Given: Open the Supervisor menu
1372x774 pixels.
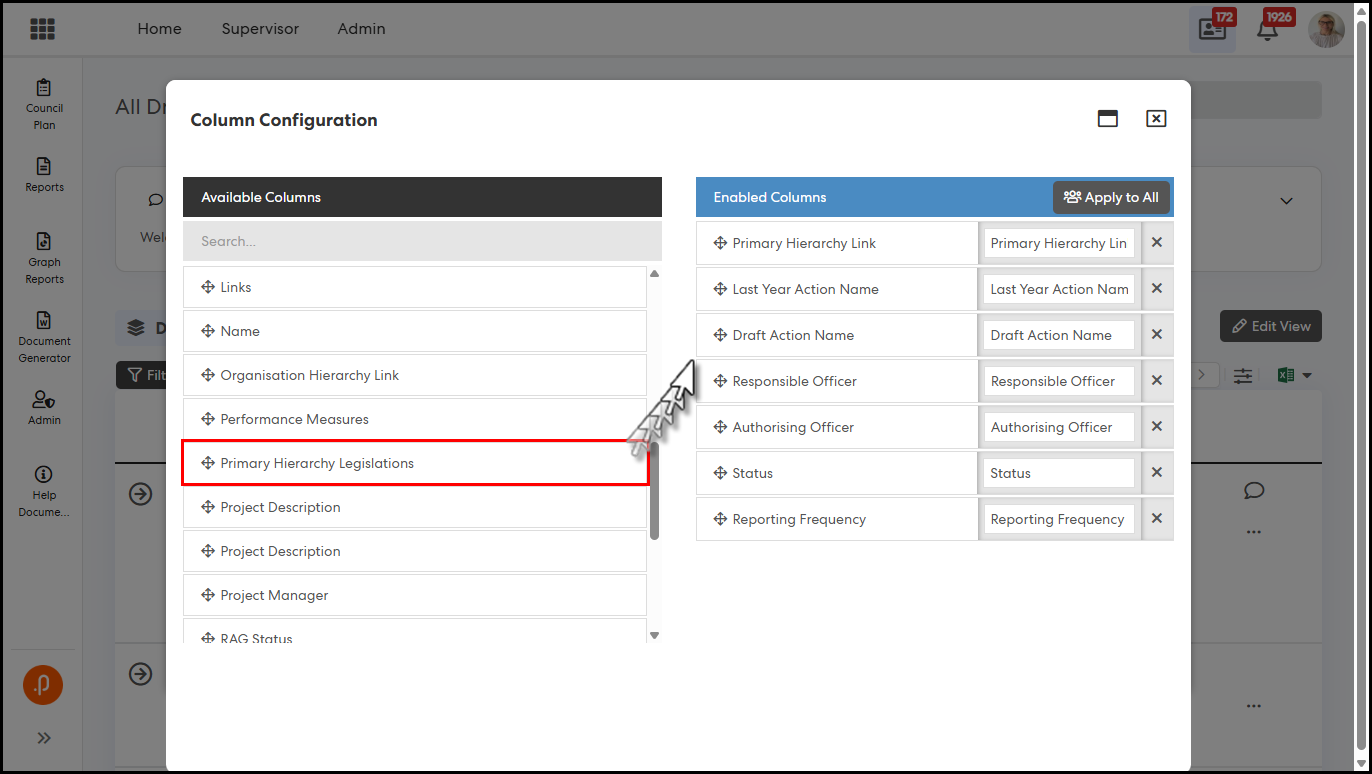Looking at the screenshot, I should point(260,29).
